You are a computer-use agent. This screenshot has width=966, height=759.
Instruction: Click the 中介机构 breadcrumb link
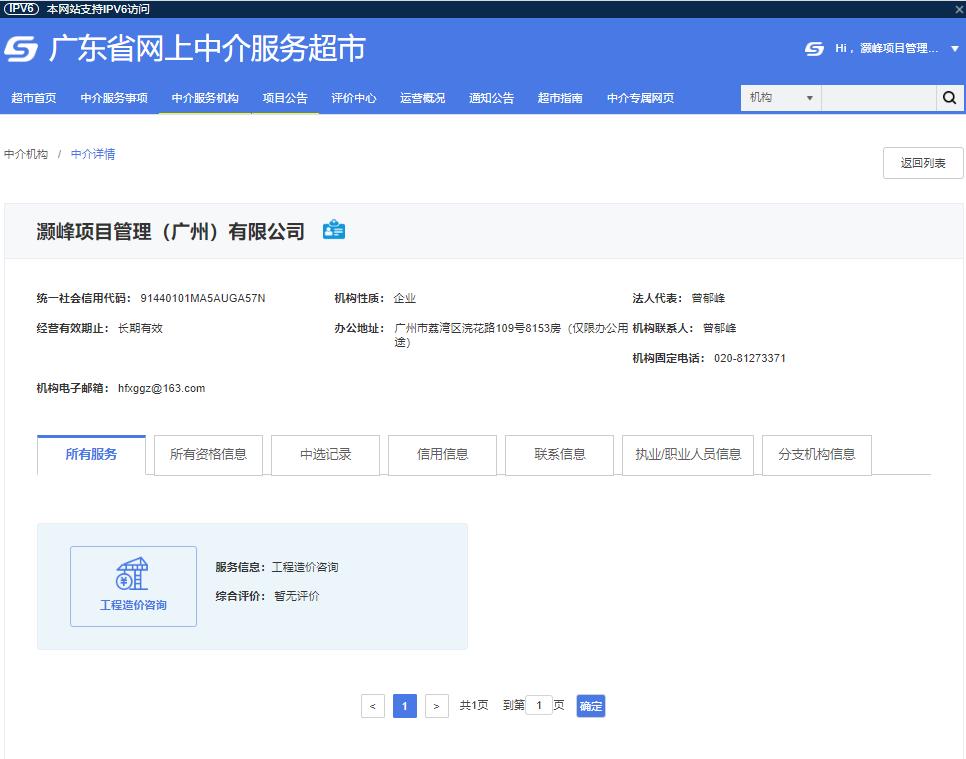point(26,155)
